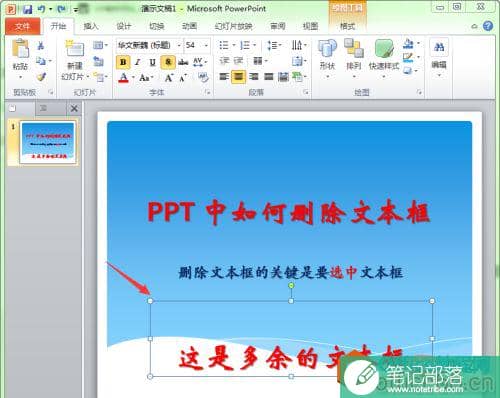Open the File menu button
500x398 pixels.
click(x=22, y=26)
